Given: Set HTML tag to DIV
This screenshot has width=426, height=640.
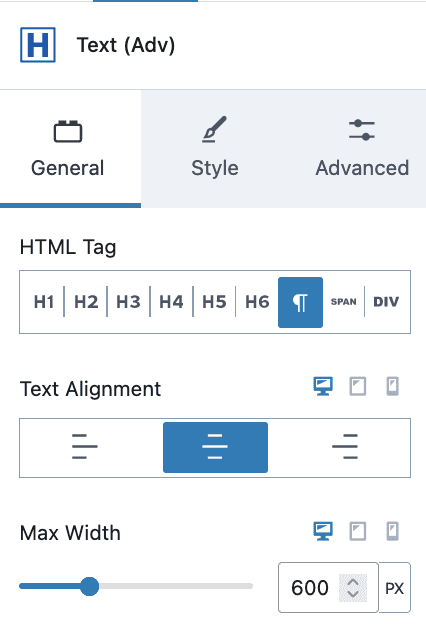Looking at the screenshot, I should [386, 302].
